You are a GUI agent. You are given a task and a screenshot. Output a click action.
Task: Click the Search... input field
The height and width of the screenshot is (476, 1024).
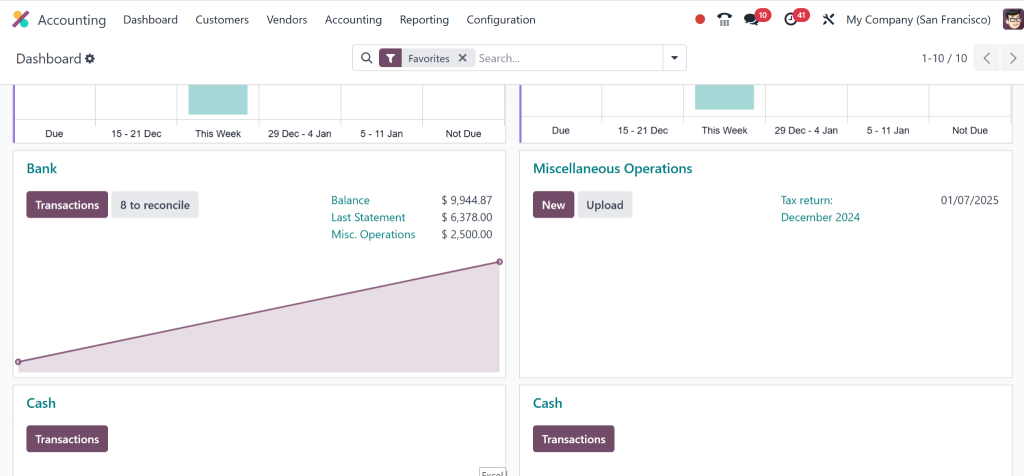[x=568, y=58]
